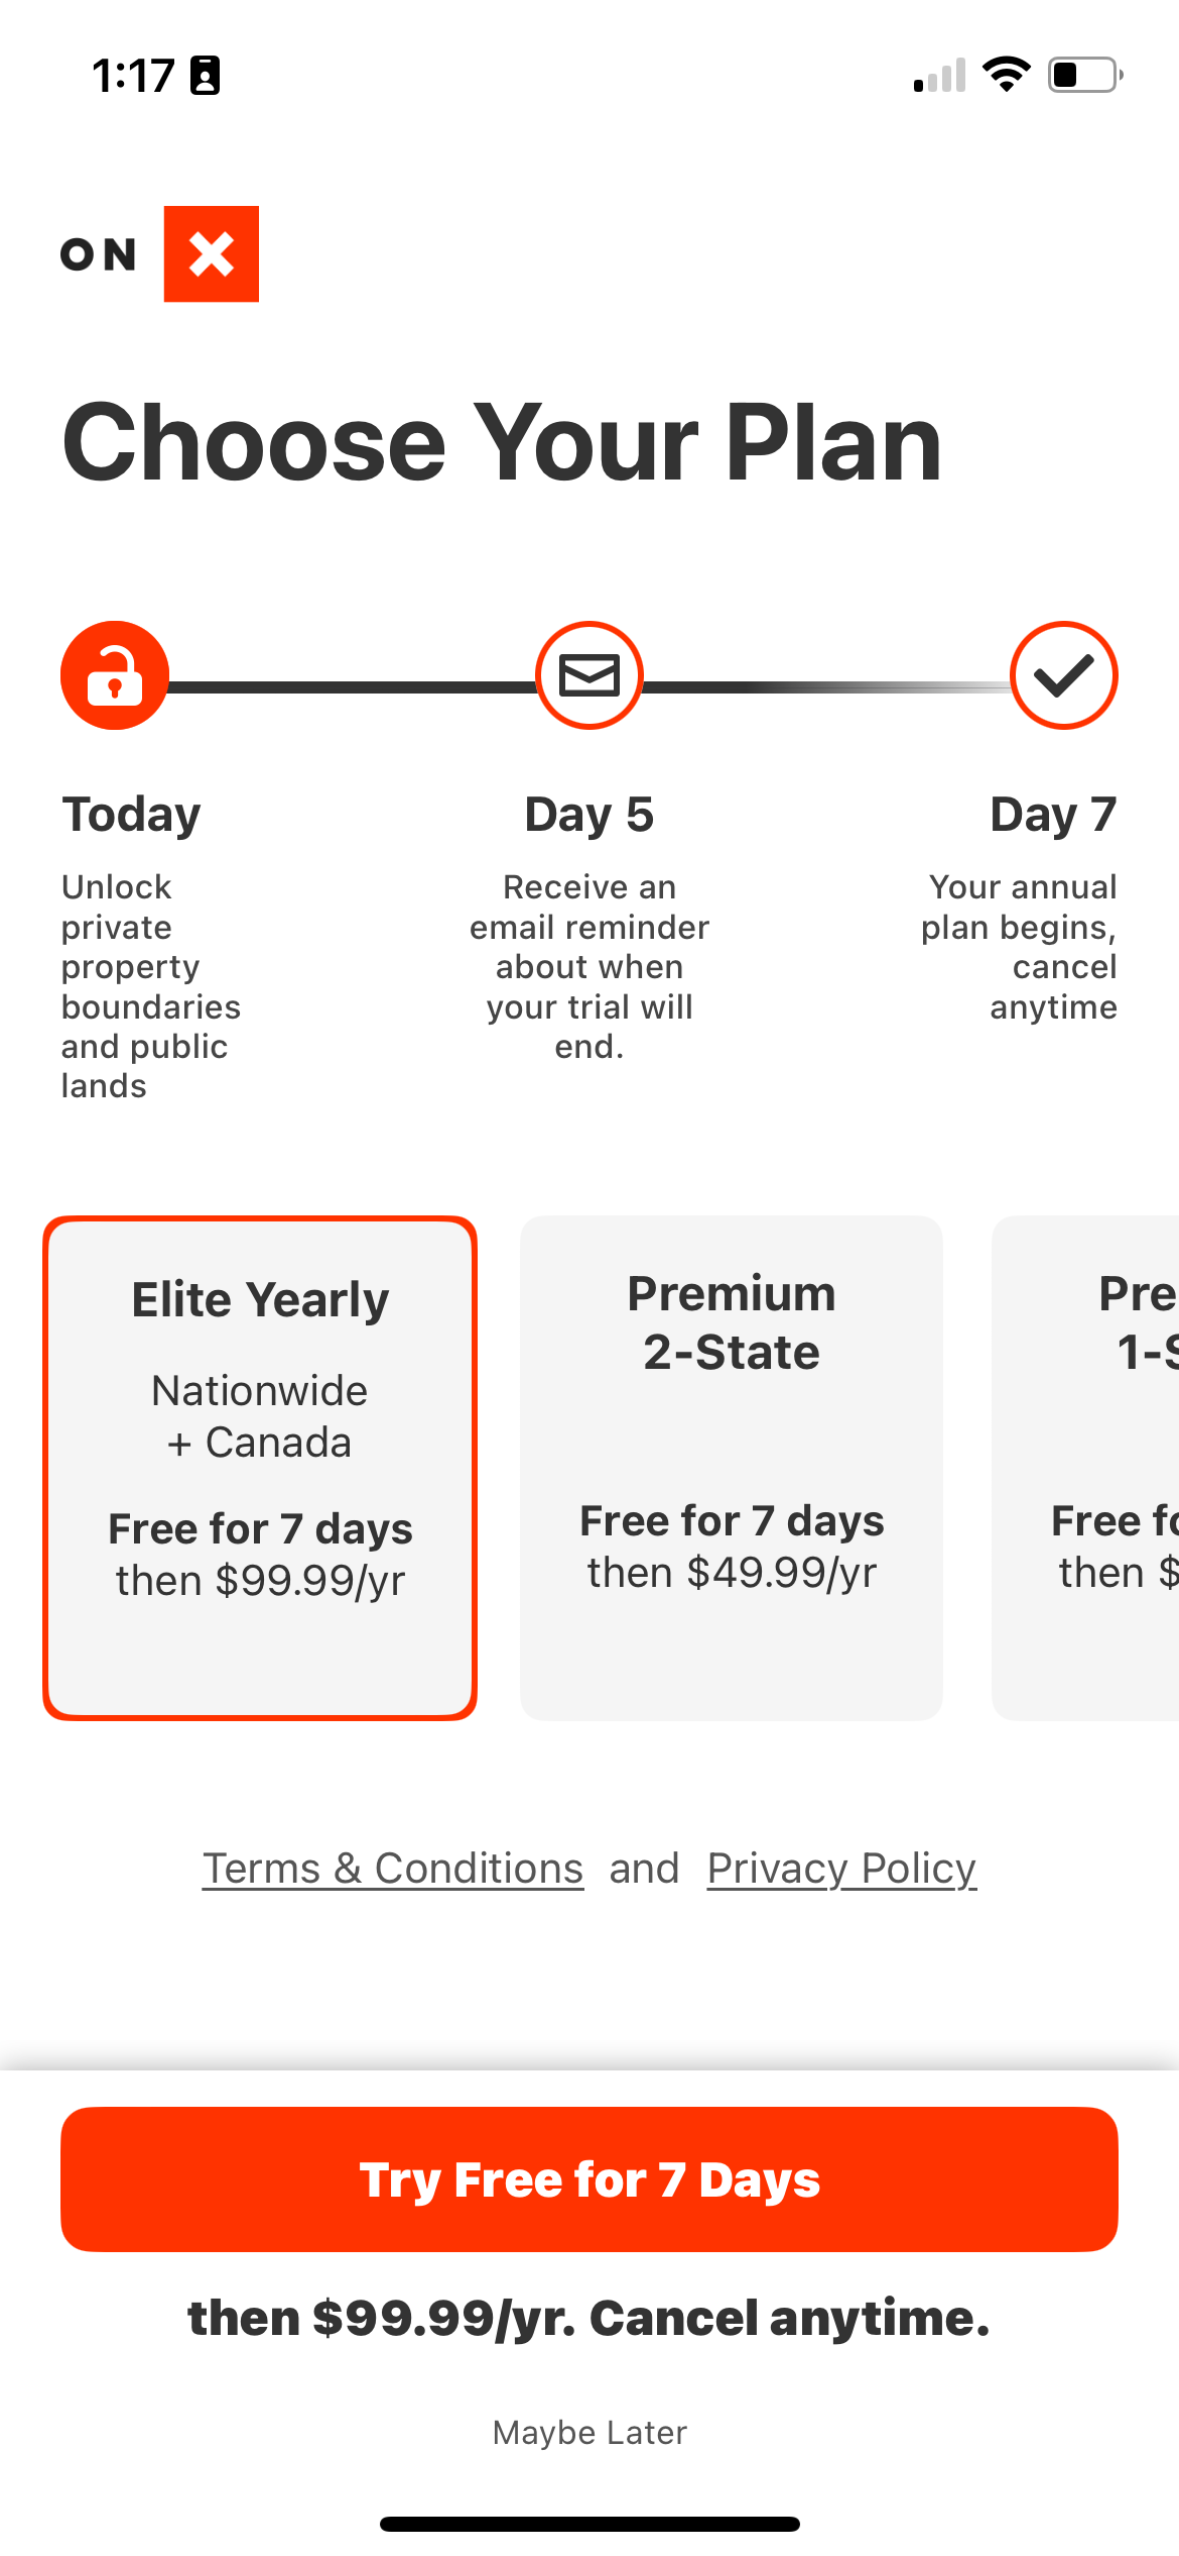Tap the 1:17 clock in status bar

coord(133,75)
